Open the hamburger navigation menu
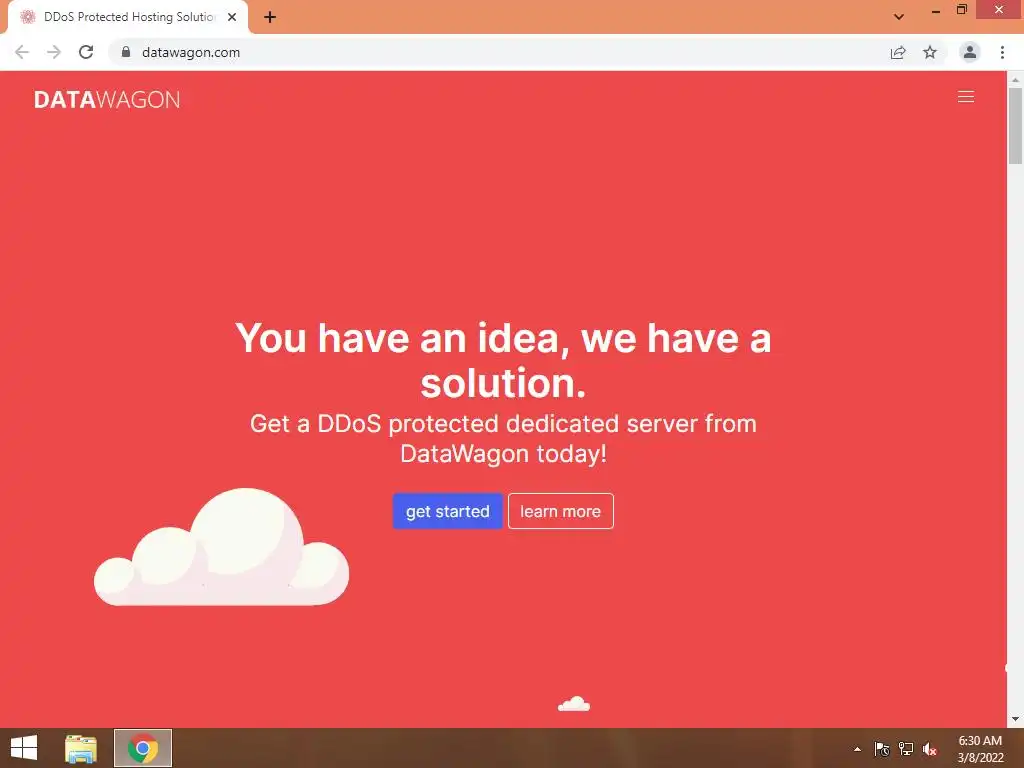1024x768 pixels. click(965, 97)
